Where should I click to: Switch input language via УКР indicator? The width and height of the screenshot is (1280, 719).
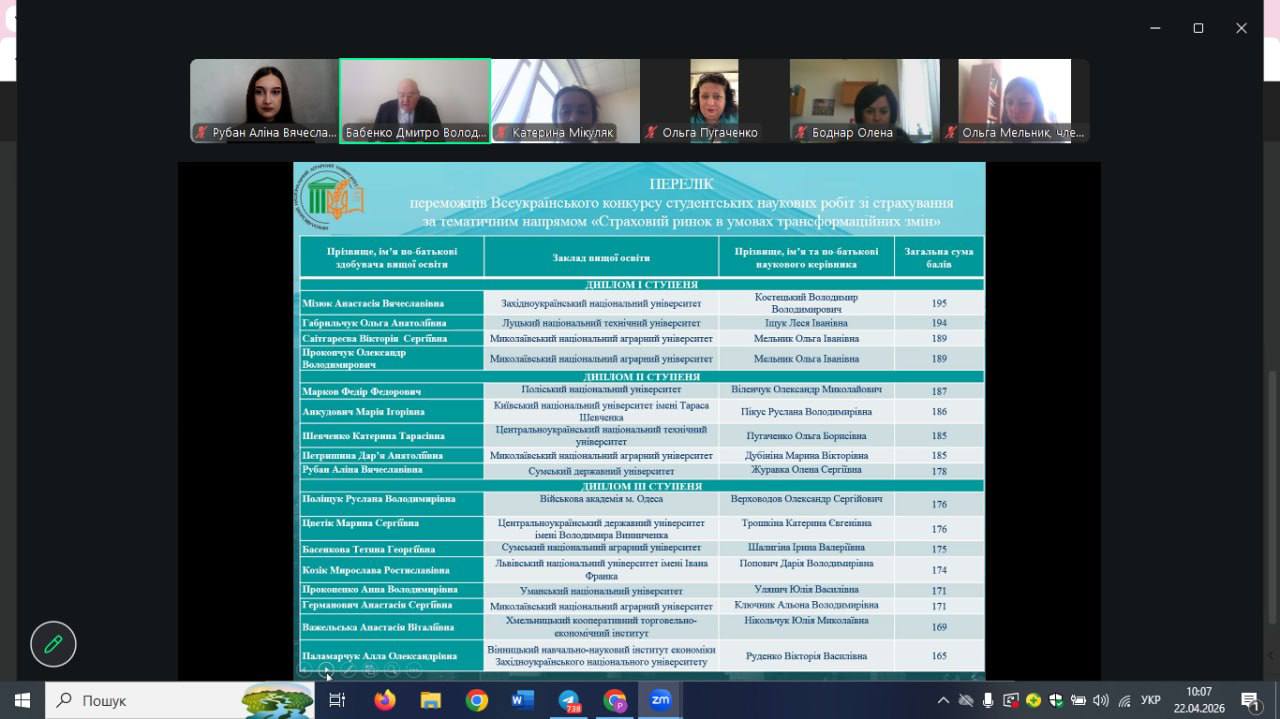[x=1151, y=700]
